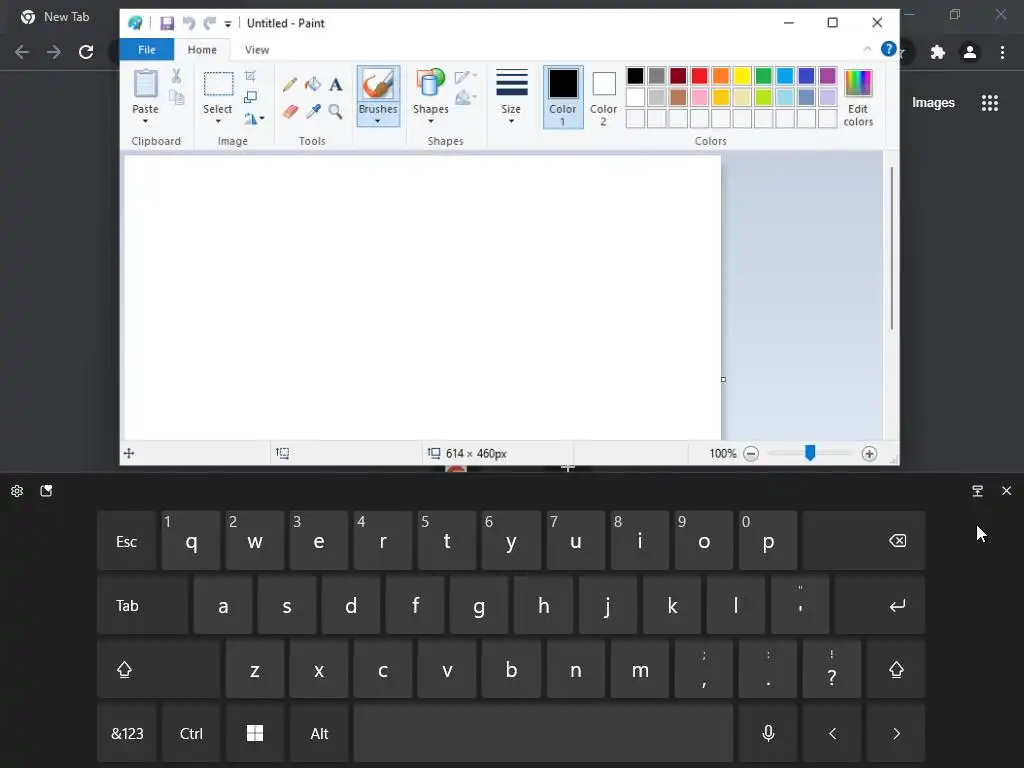Click the zoom in plus button
Screen dimensions: 1024x768
coord(869,454)
